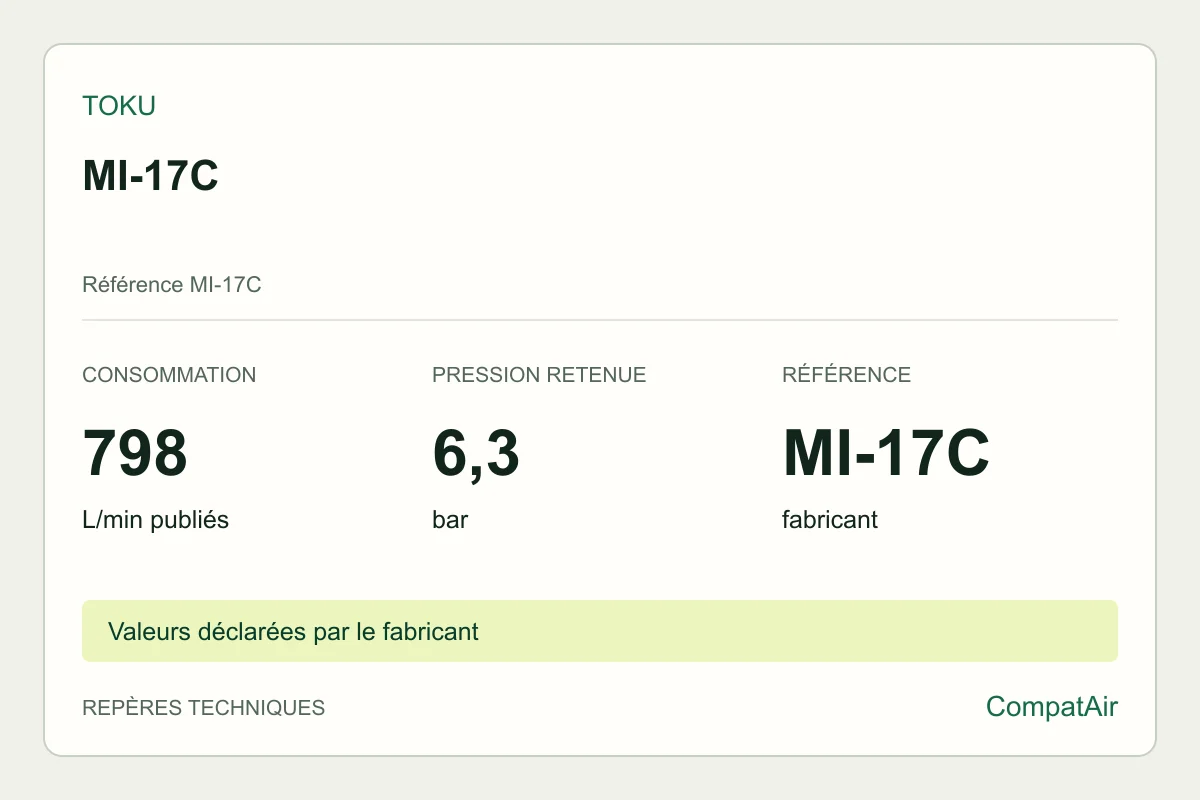
Task: Select the 6,3 pressure value
Action: click(476, 455)
